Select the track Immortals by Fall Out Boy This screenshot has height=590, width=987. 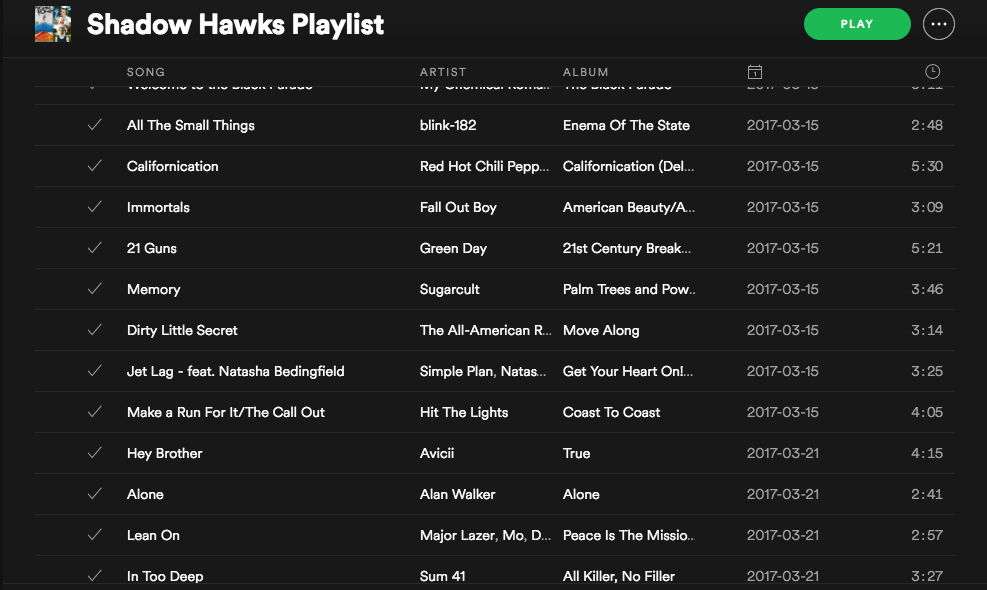coord(157,207)
